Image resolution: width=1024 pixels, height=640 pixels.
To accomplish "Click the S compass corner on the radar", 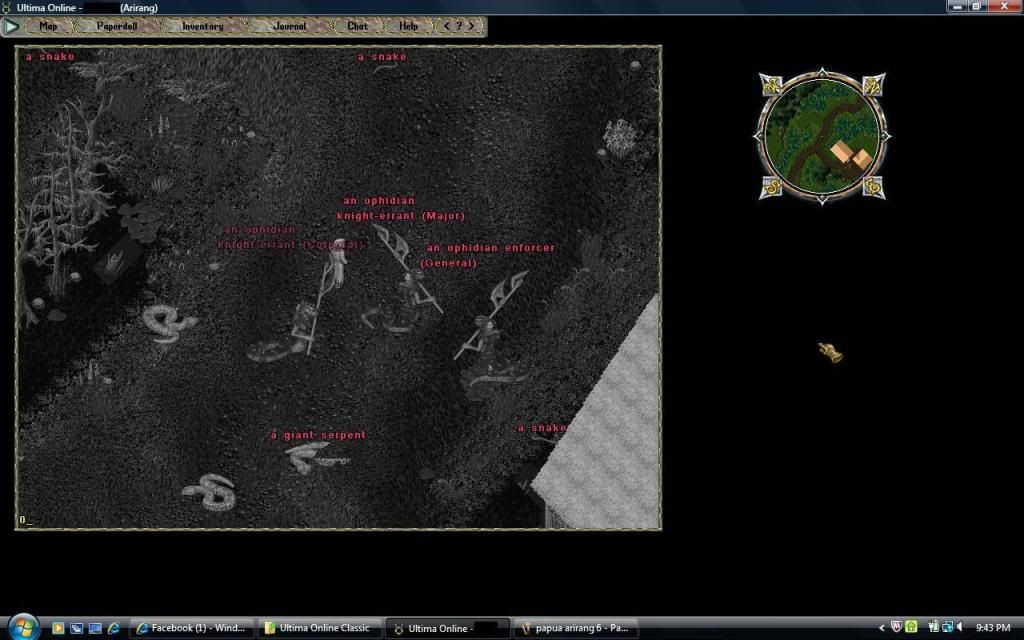I will tap(771, 187).
